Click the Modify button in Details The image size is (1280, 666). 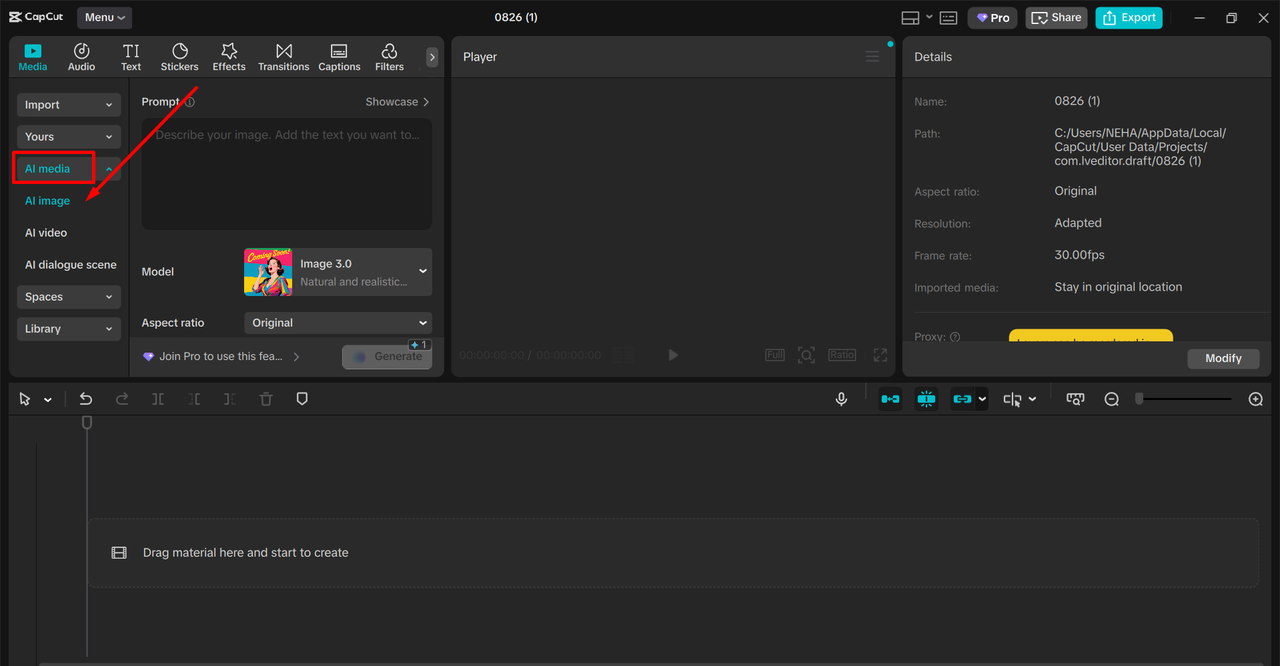click(x=1223, y=358)
